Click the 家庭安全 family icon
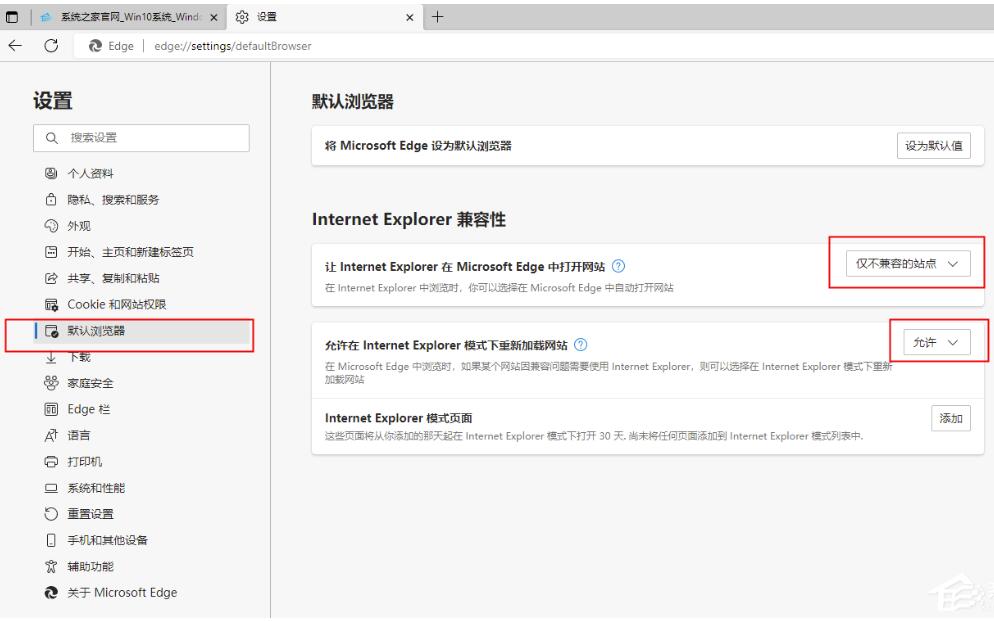Screen dimensions: 994x621 pyautogui.click(x=51, y=383)
